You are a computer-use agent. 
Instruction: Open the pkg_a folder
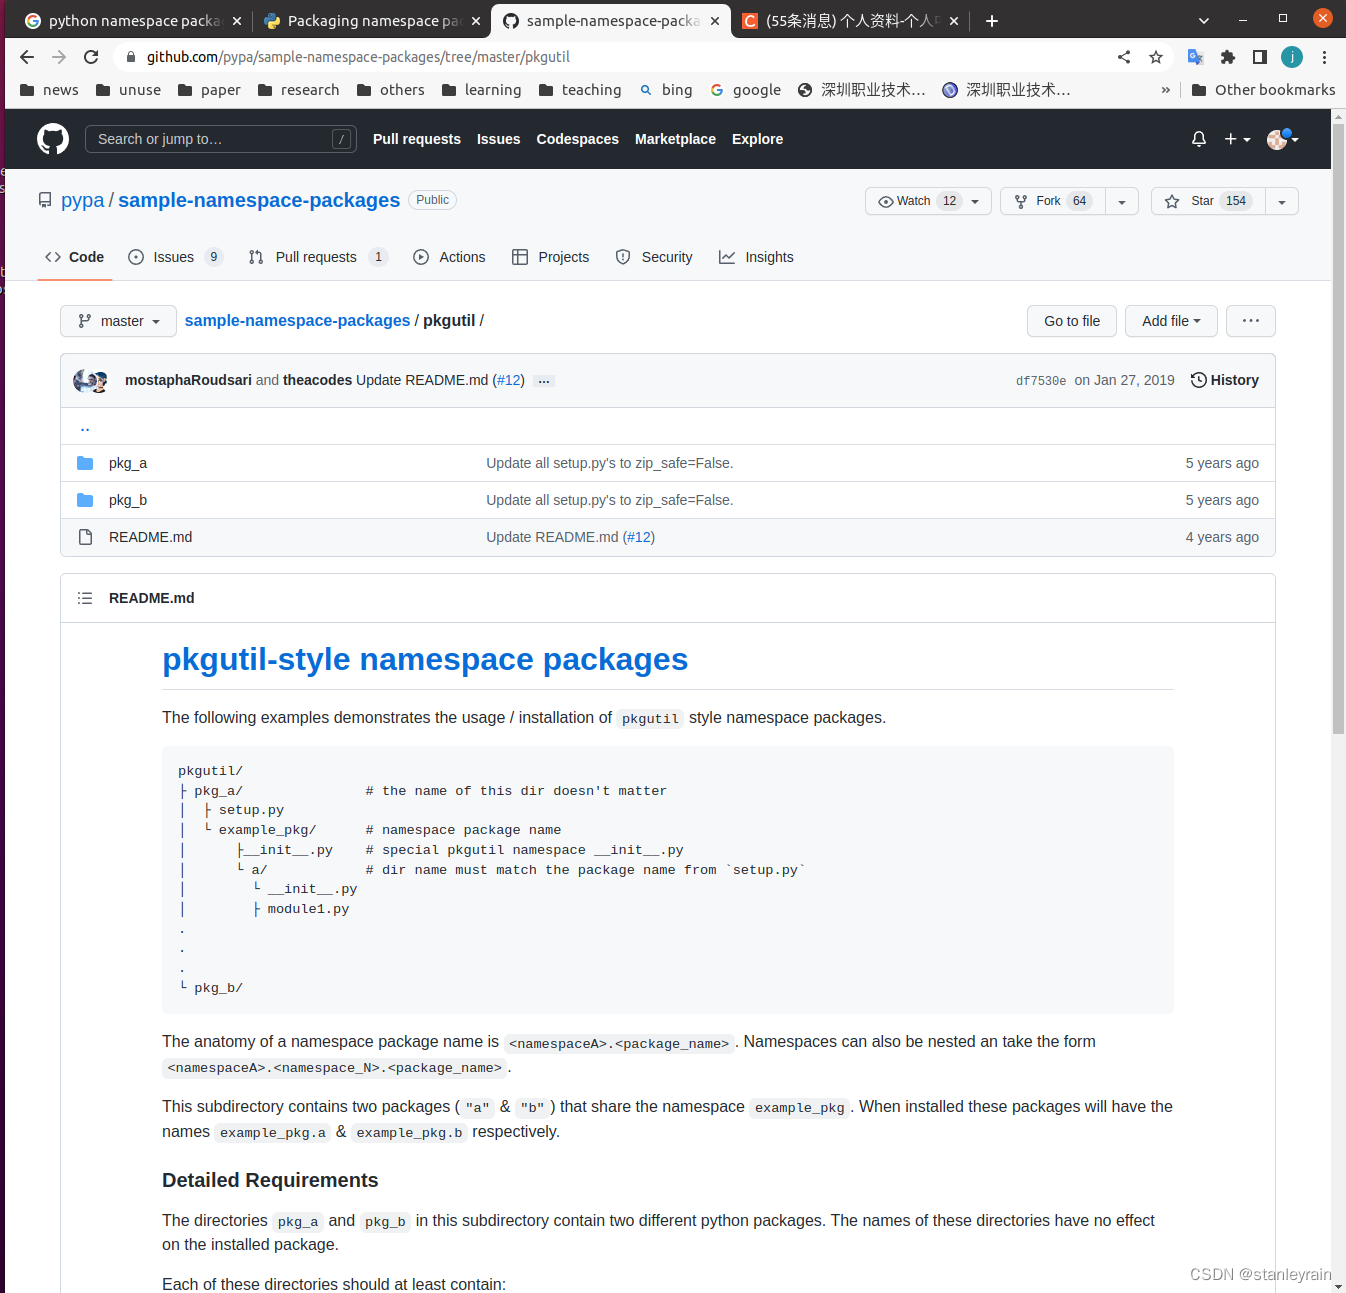pyautogui.click(x=128, y=462)
